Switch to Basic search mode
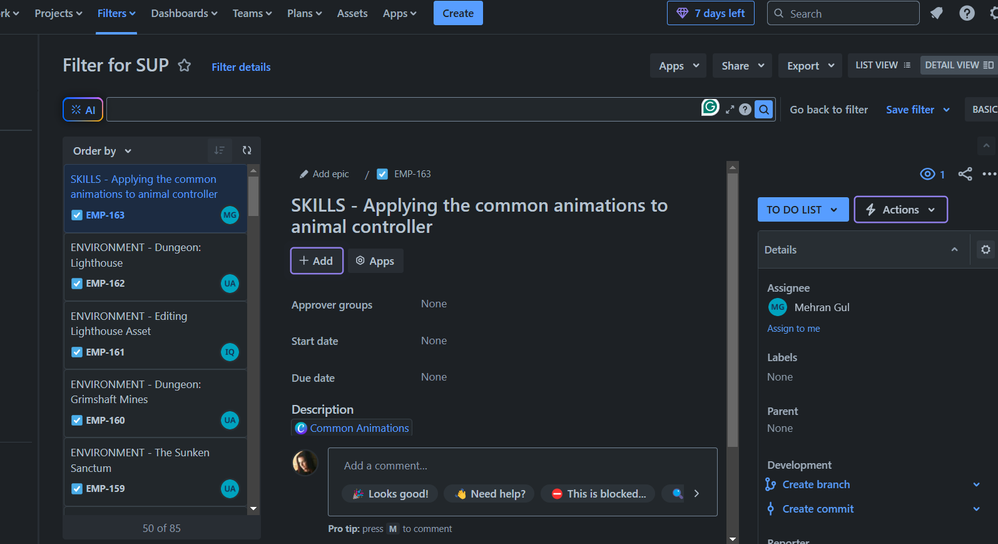 point(983,109)
